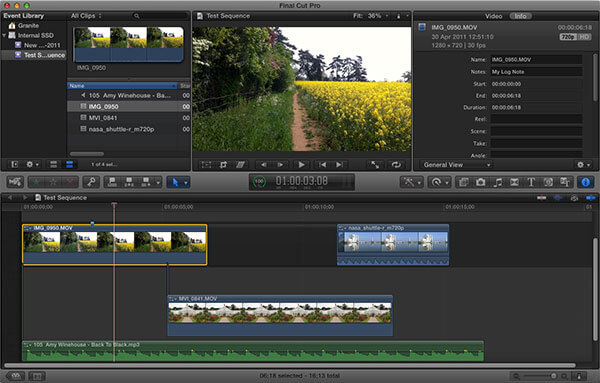Show the Transitions Browser

click(x=514, y=182)
